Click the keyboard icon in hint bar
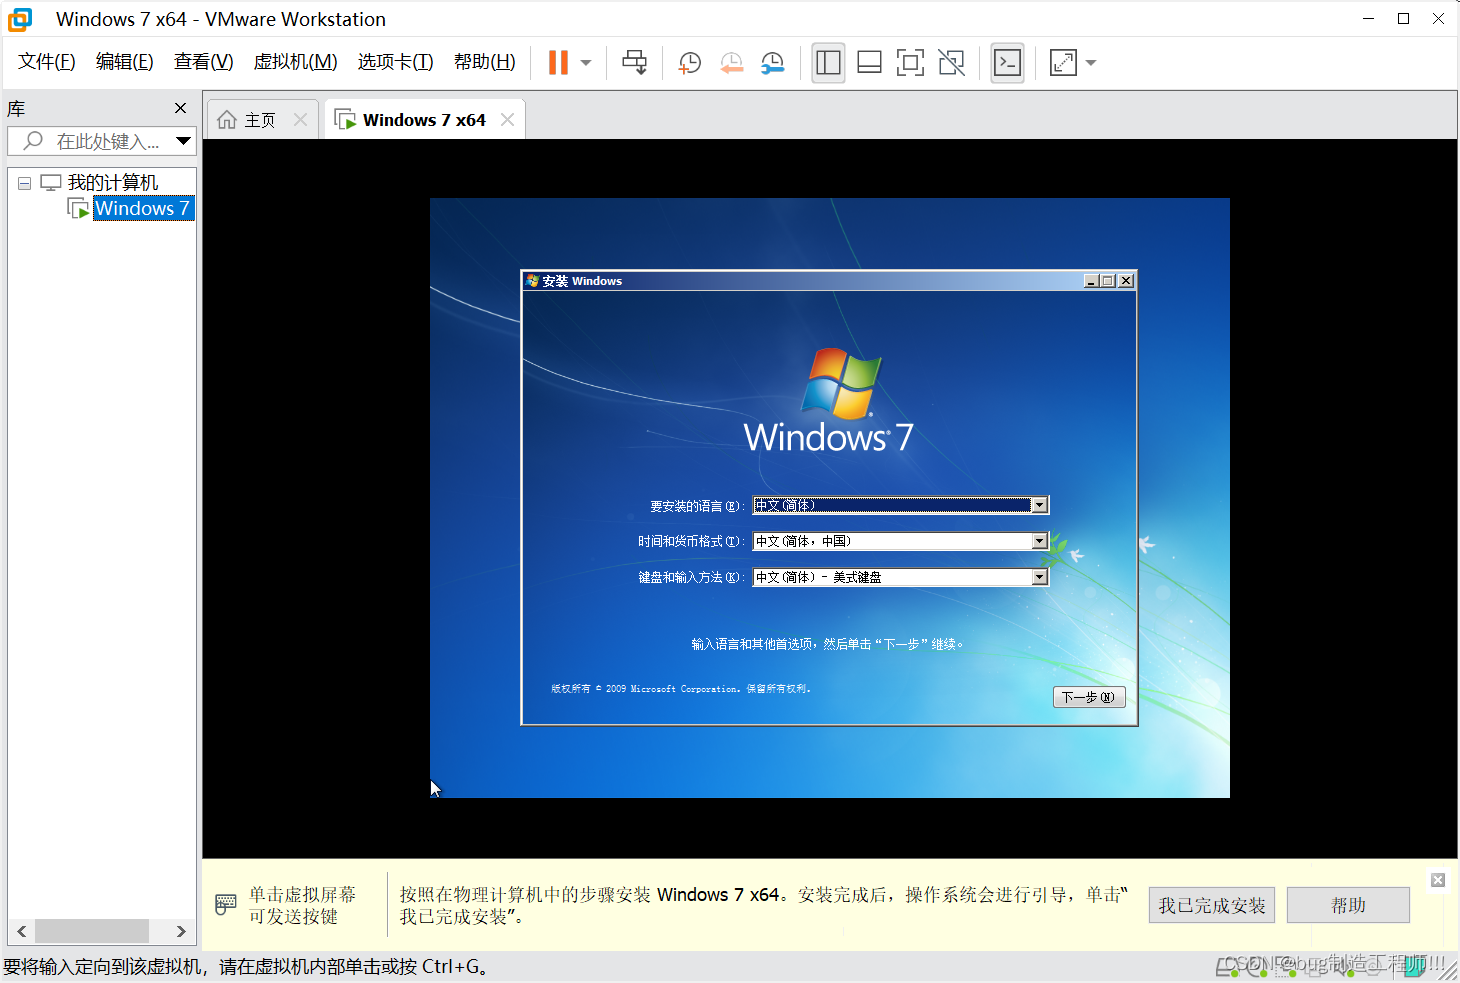 226,905
